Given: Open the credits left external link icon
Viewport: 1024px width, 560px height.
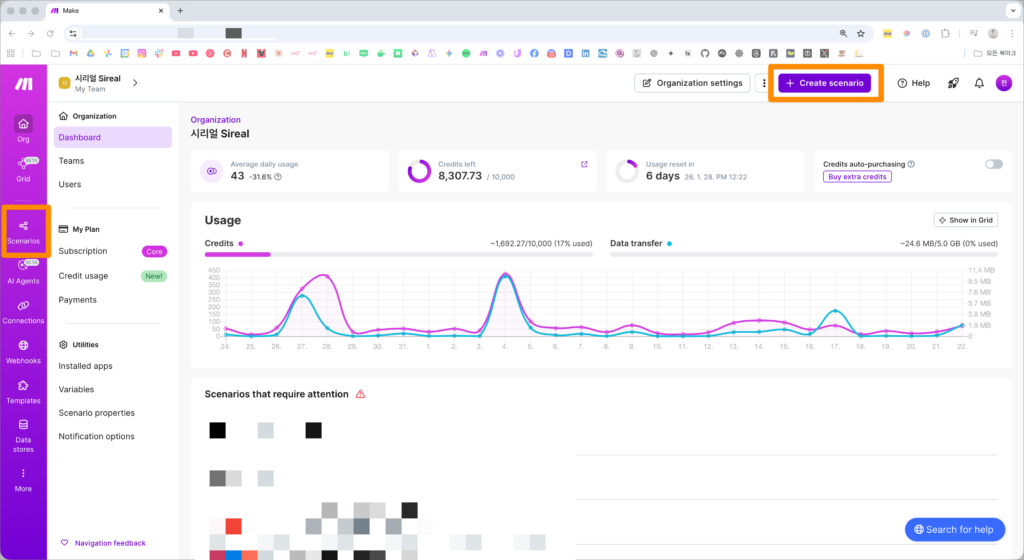Looking at the screenshot, I should 584,164.
